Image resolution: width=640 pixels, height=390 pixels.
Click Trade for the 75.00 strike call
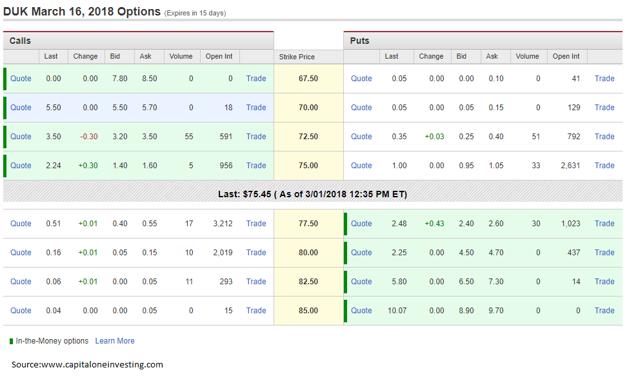256,165
